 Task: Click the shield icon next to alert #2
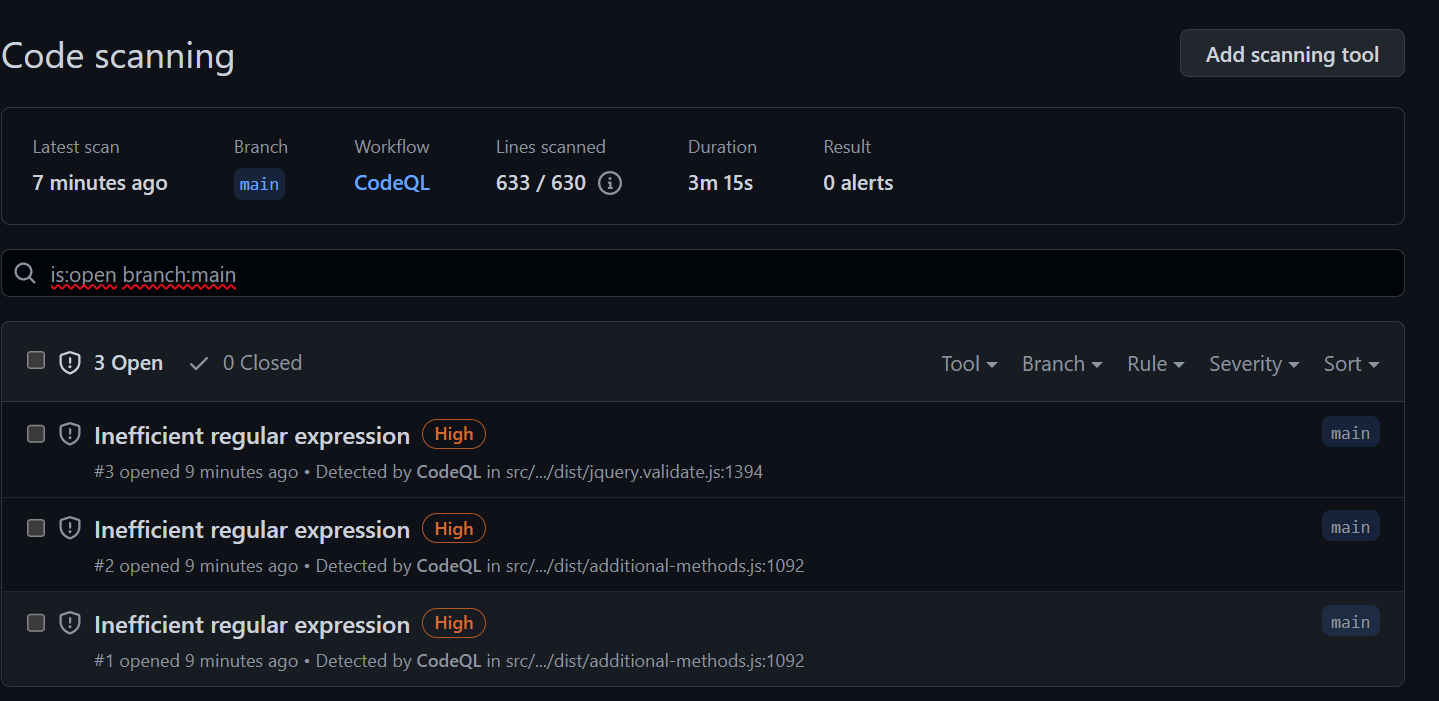[x=69, y=528]
